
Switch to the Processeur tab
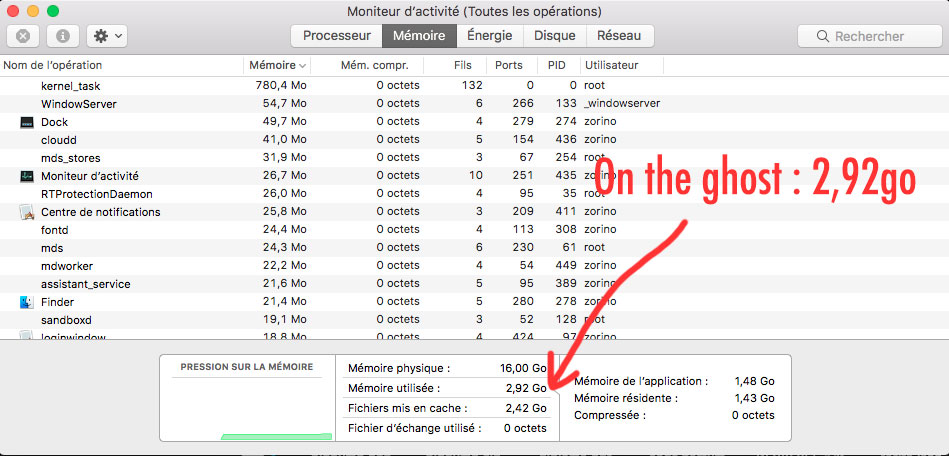(x=337, y=36)
